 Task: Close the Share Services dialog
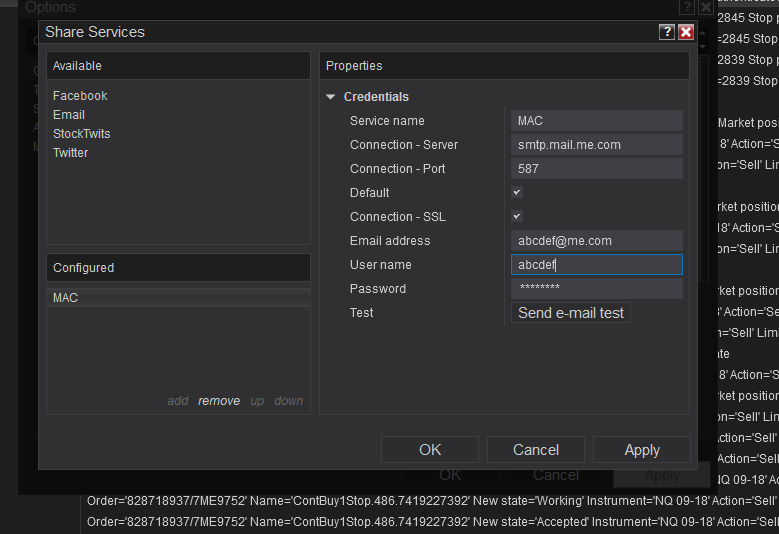[x=686, y=32]
